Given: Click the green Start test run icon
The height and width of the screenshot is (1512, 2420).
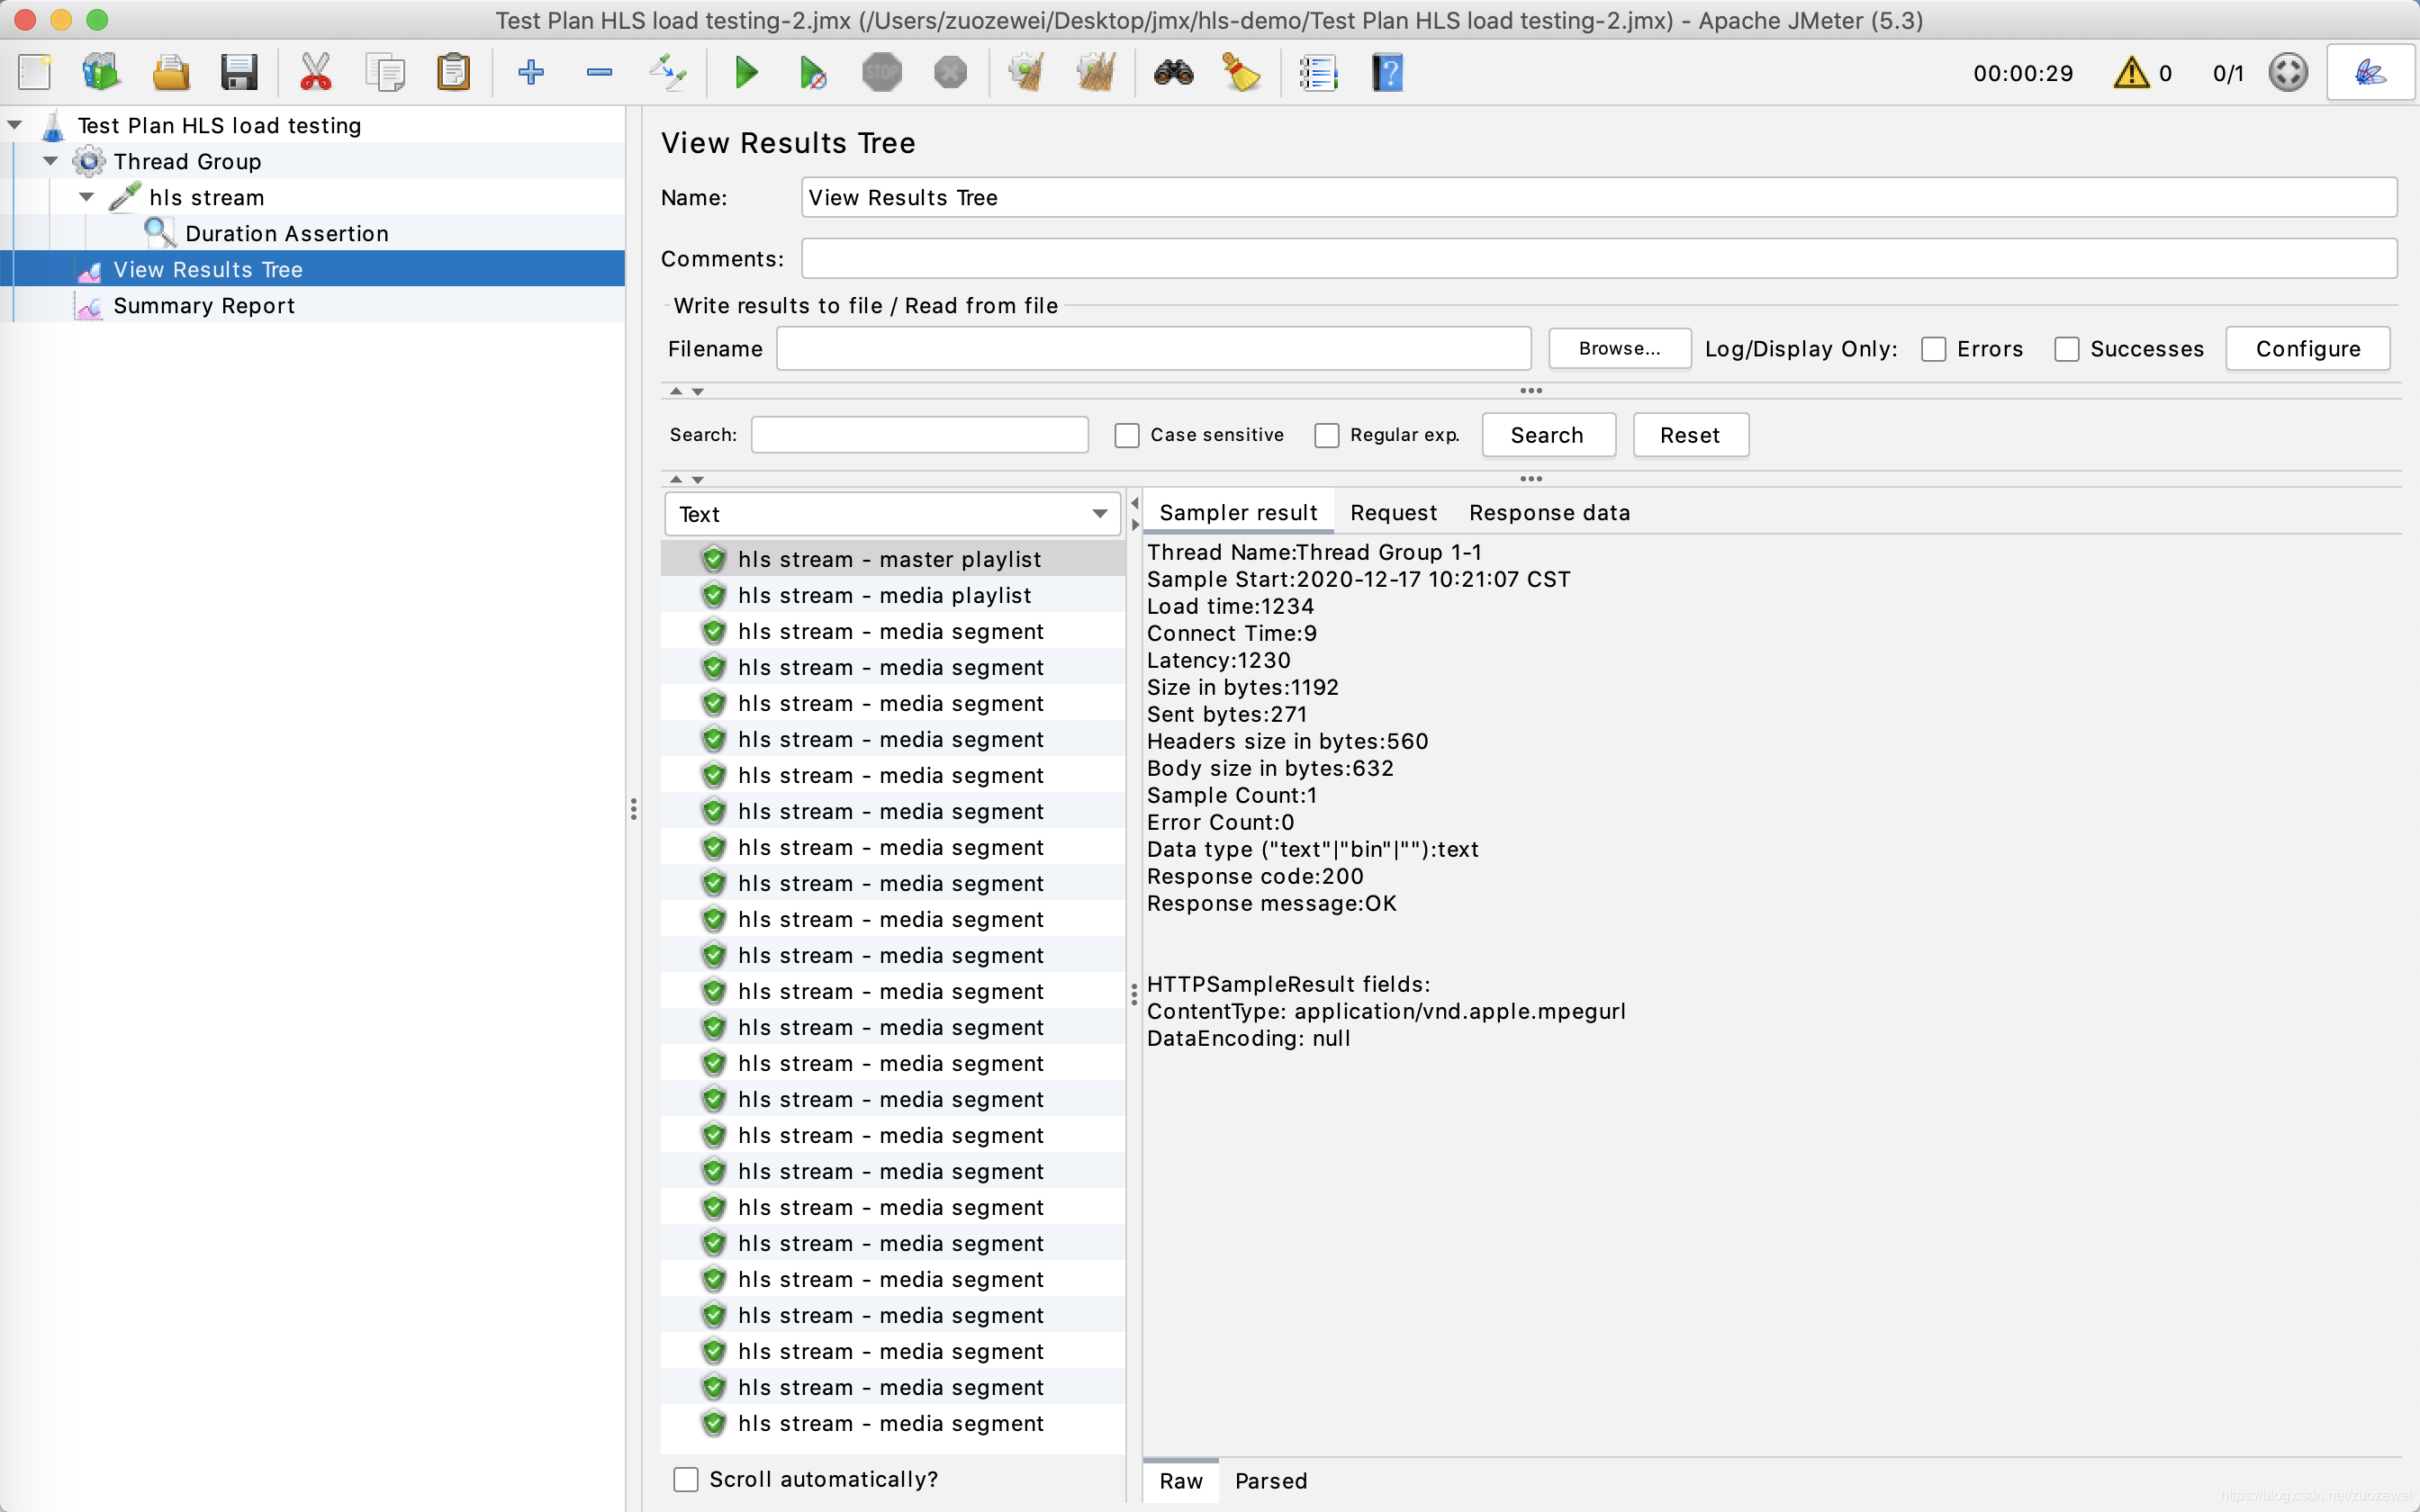Looking at the screenshot, I should (745, 73).
